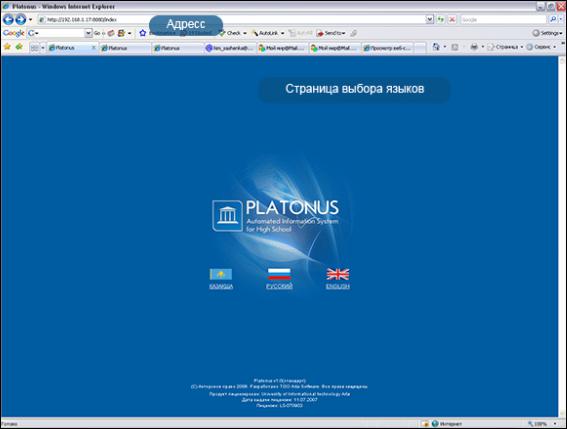Select the Russian flag icon

pyautogui.click(x=279, y=274)
